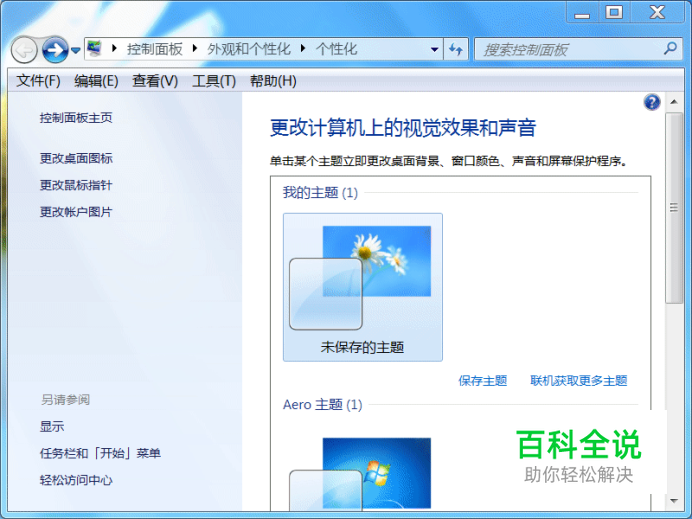Click the Back navigation arrow button

[x=24, y=49]
